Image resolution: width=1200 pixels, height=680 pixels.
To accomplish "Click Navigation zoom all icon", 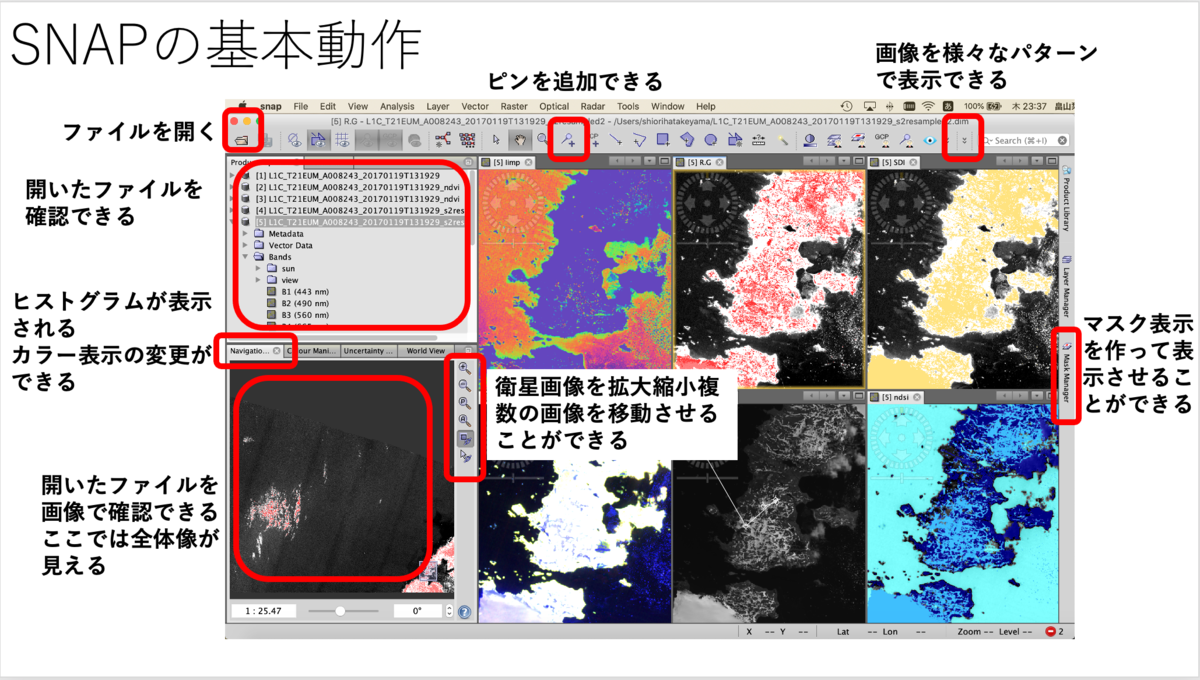I will click(x=464, y=421).
